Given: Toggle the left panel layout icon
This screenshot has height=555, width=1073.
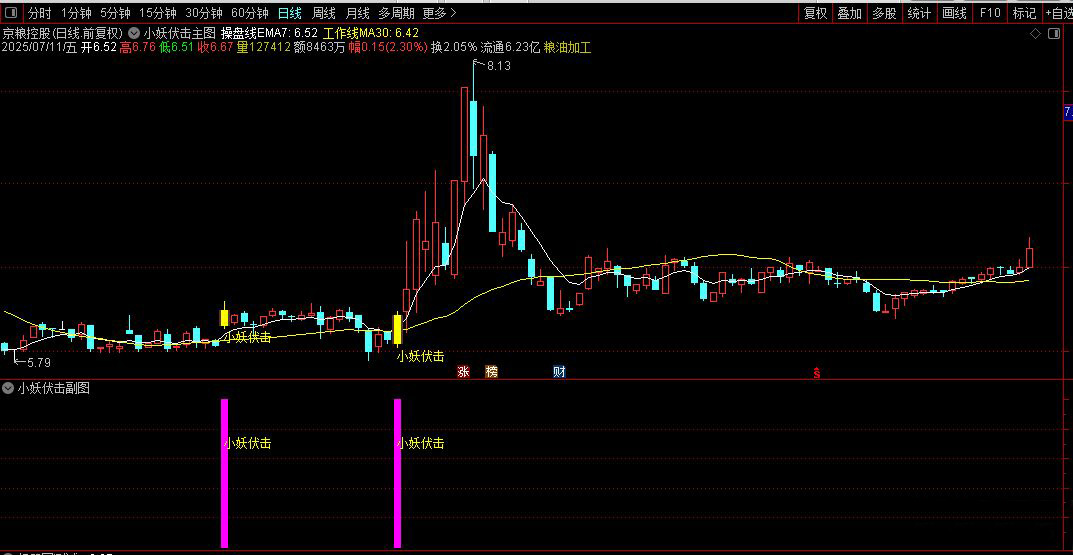Looking at the screenshot, I should [12, 12].
